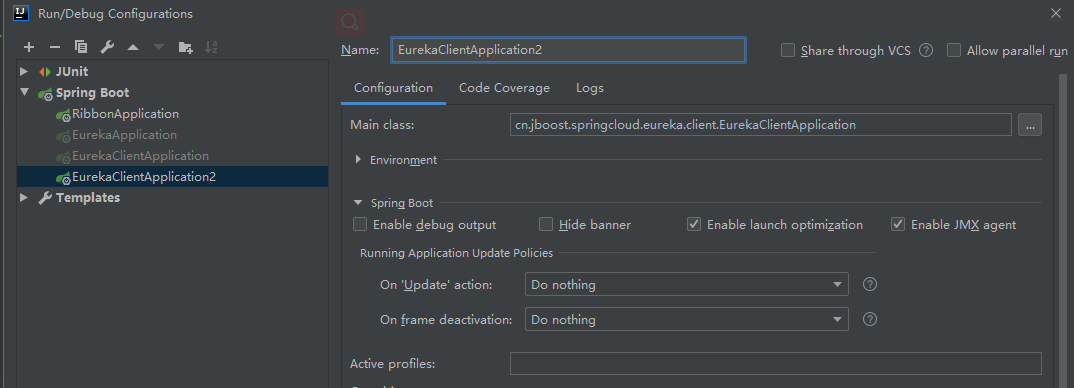1074x388 pixels.
Task: Add a new configuration with plus icon
Action: [29, 47]
